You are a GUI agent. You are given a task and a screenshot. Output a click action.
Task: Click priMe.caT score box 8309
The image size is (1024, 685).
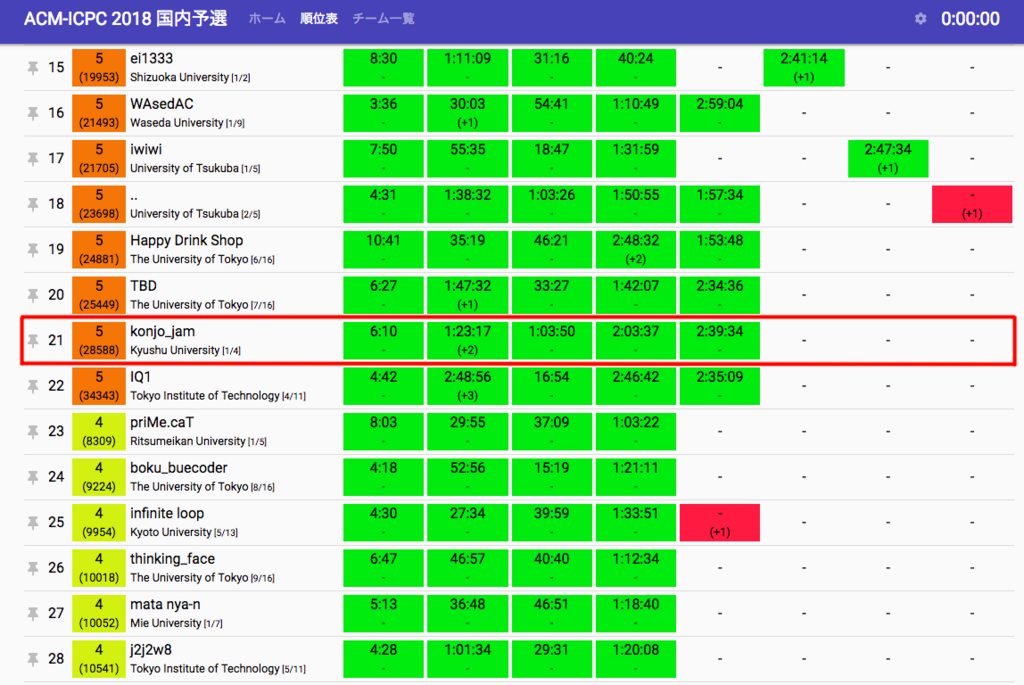coord(99,432)
